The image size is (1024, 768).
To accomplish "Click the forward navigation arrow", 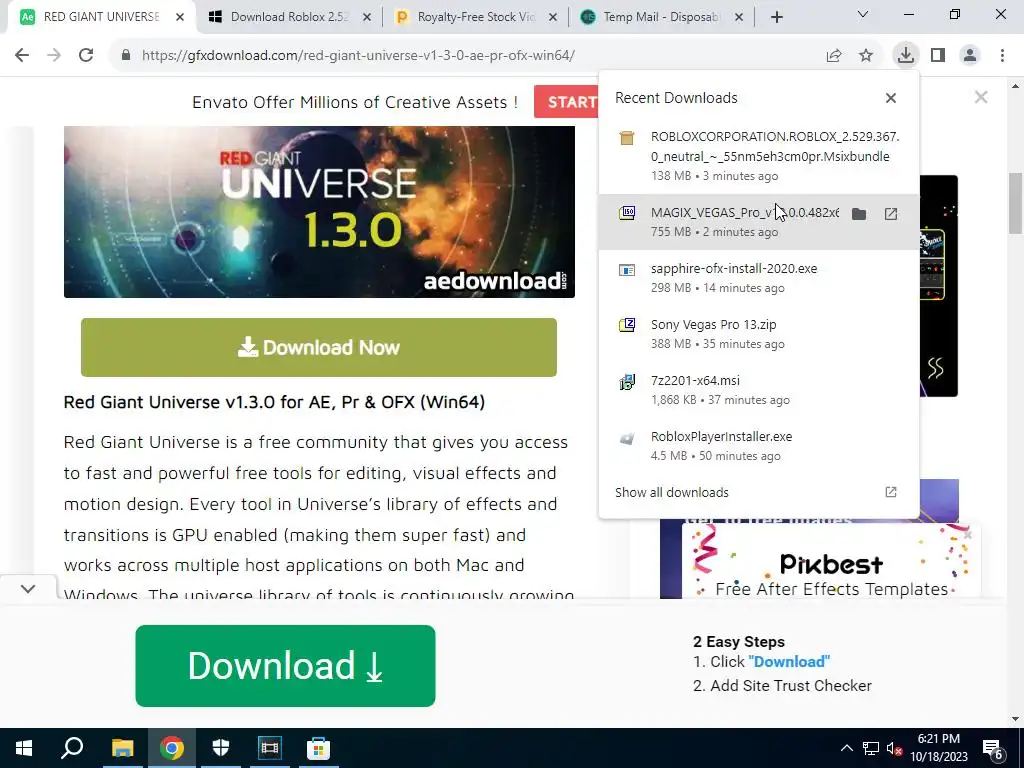I will point(54,56).
